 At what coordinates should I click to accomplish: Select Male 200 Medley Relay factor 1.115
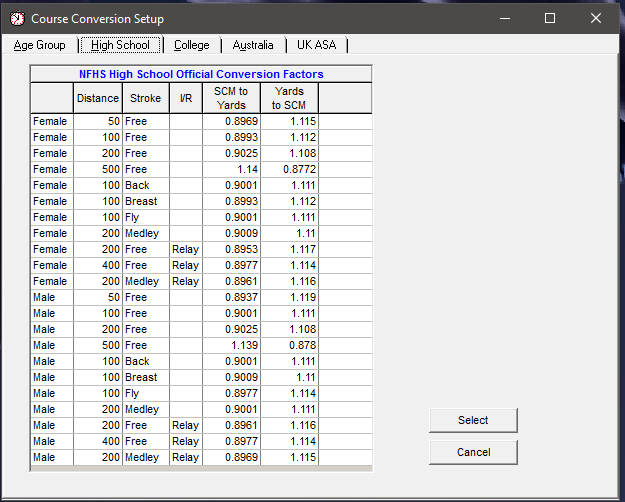click(289, 457)
